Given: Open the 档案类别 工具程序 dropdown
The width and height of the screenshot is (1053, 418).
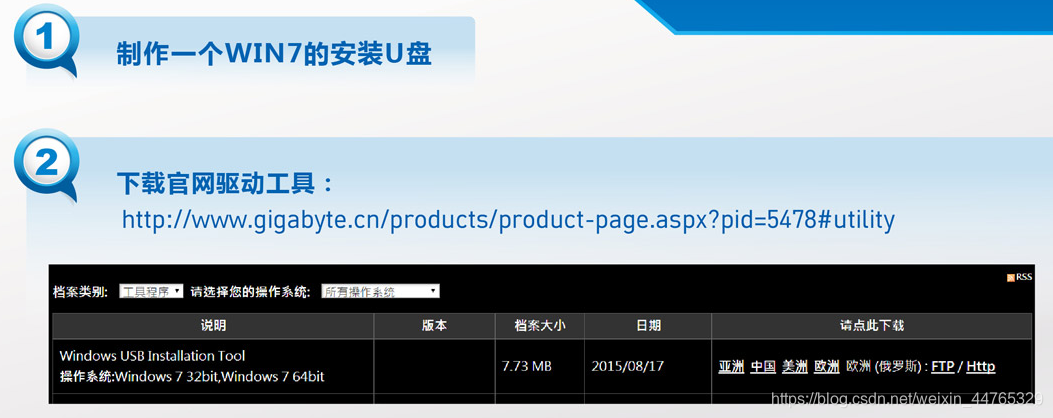Looking at the screenshot, I should 151,292.
